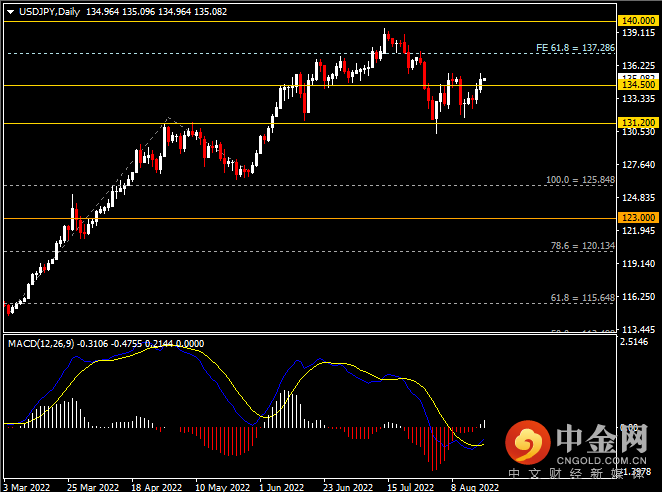Viewport: 662px width, 492px height.
Task: Select the 123.000 price level label
Action: click(x=638, y=218)
